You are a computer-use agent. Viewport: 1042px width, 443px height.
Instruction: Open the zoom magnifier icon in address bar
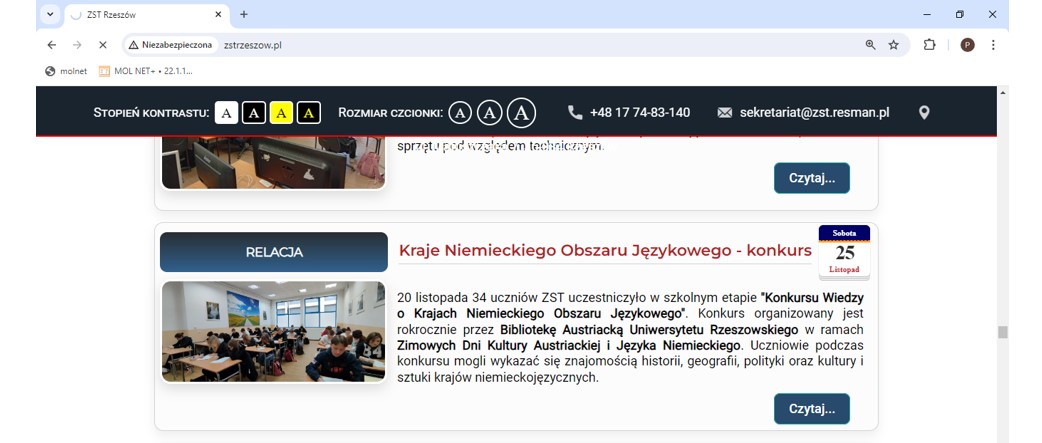coord(870,45)
